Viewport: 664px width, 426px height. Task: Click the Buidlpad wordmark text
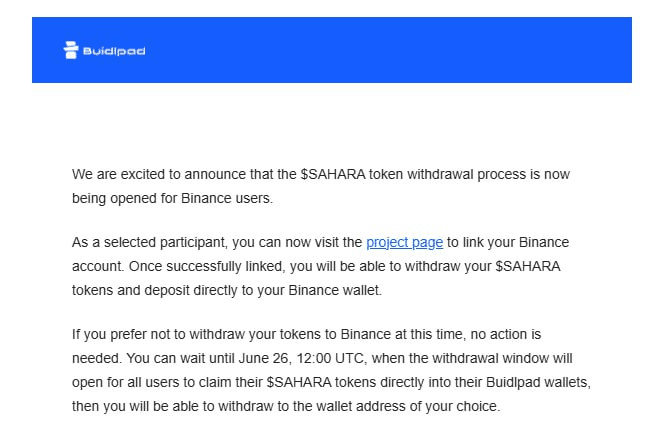[114, 51]
